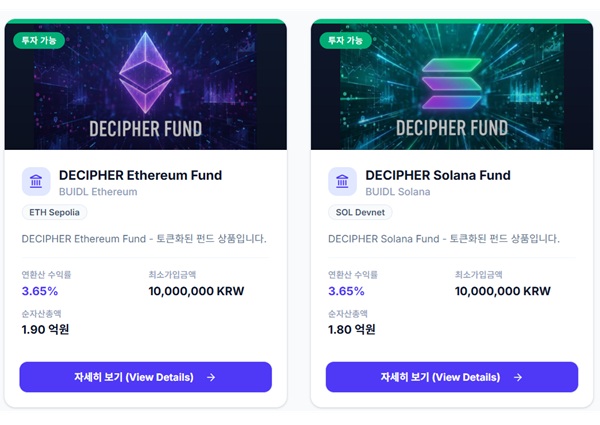Click the bank icon beside DECIPHER Solana Fund
Screen dimensions: 600x425
(x=343, y=182)
